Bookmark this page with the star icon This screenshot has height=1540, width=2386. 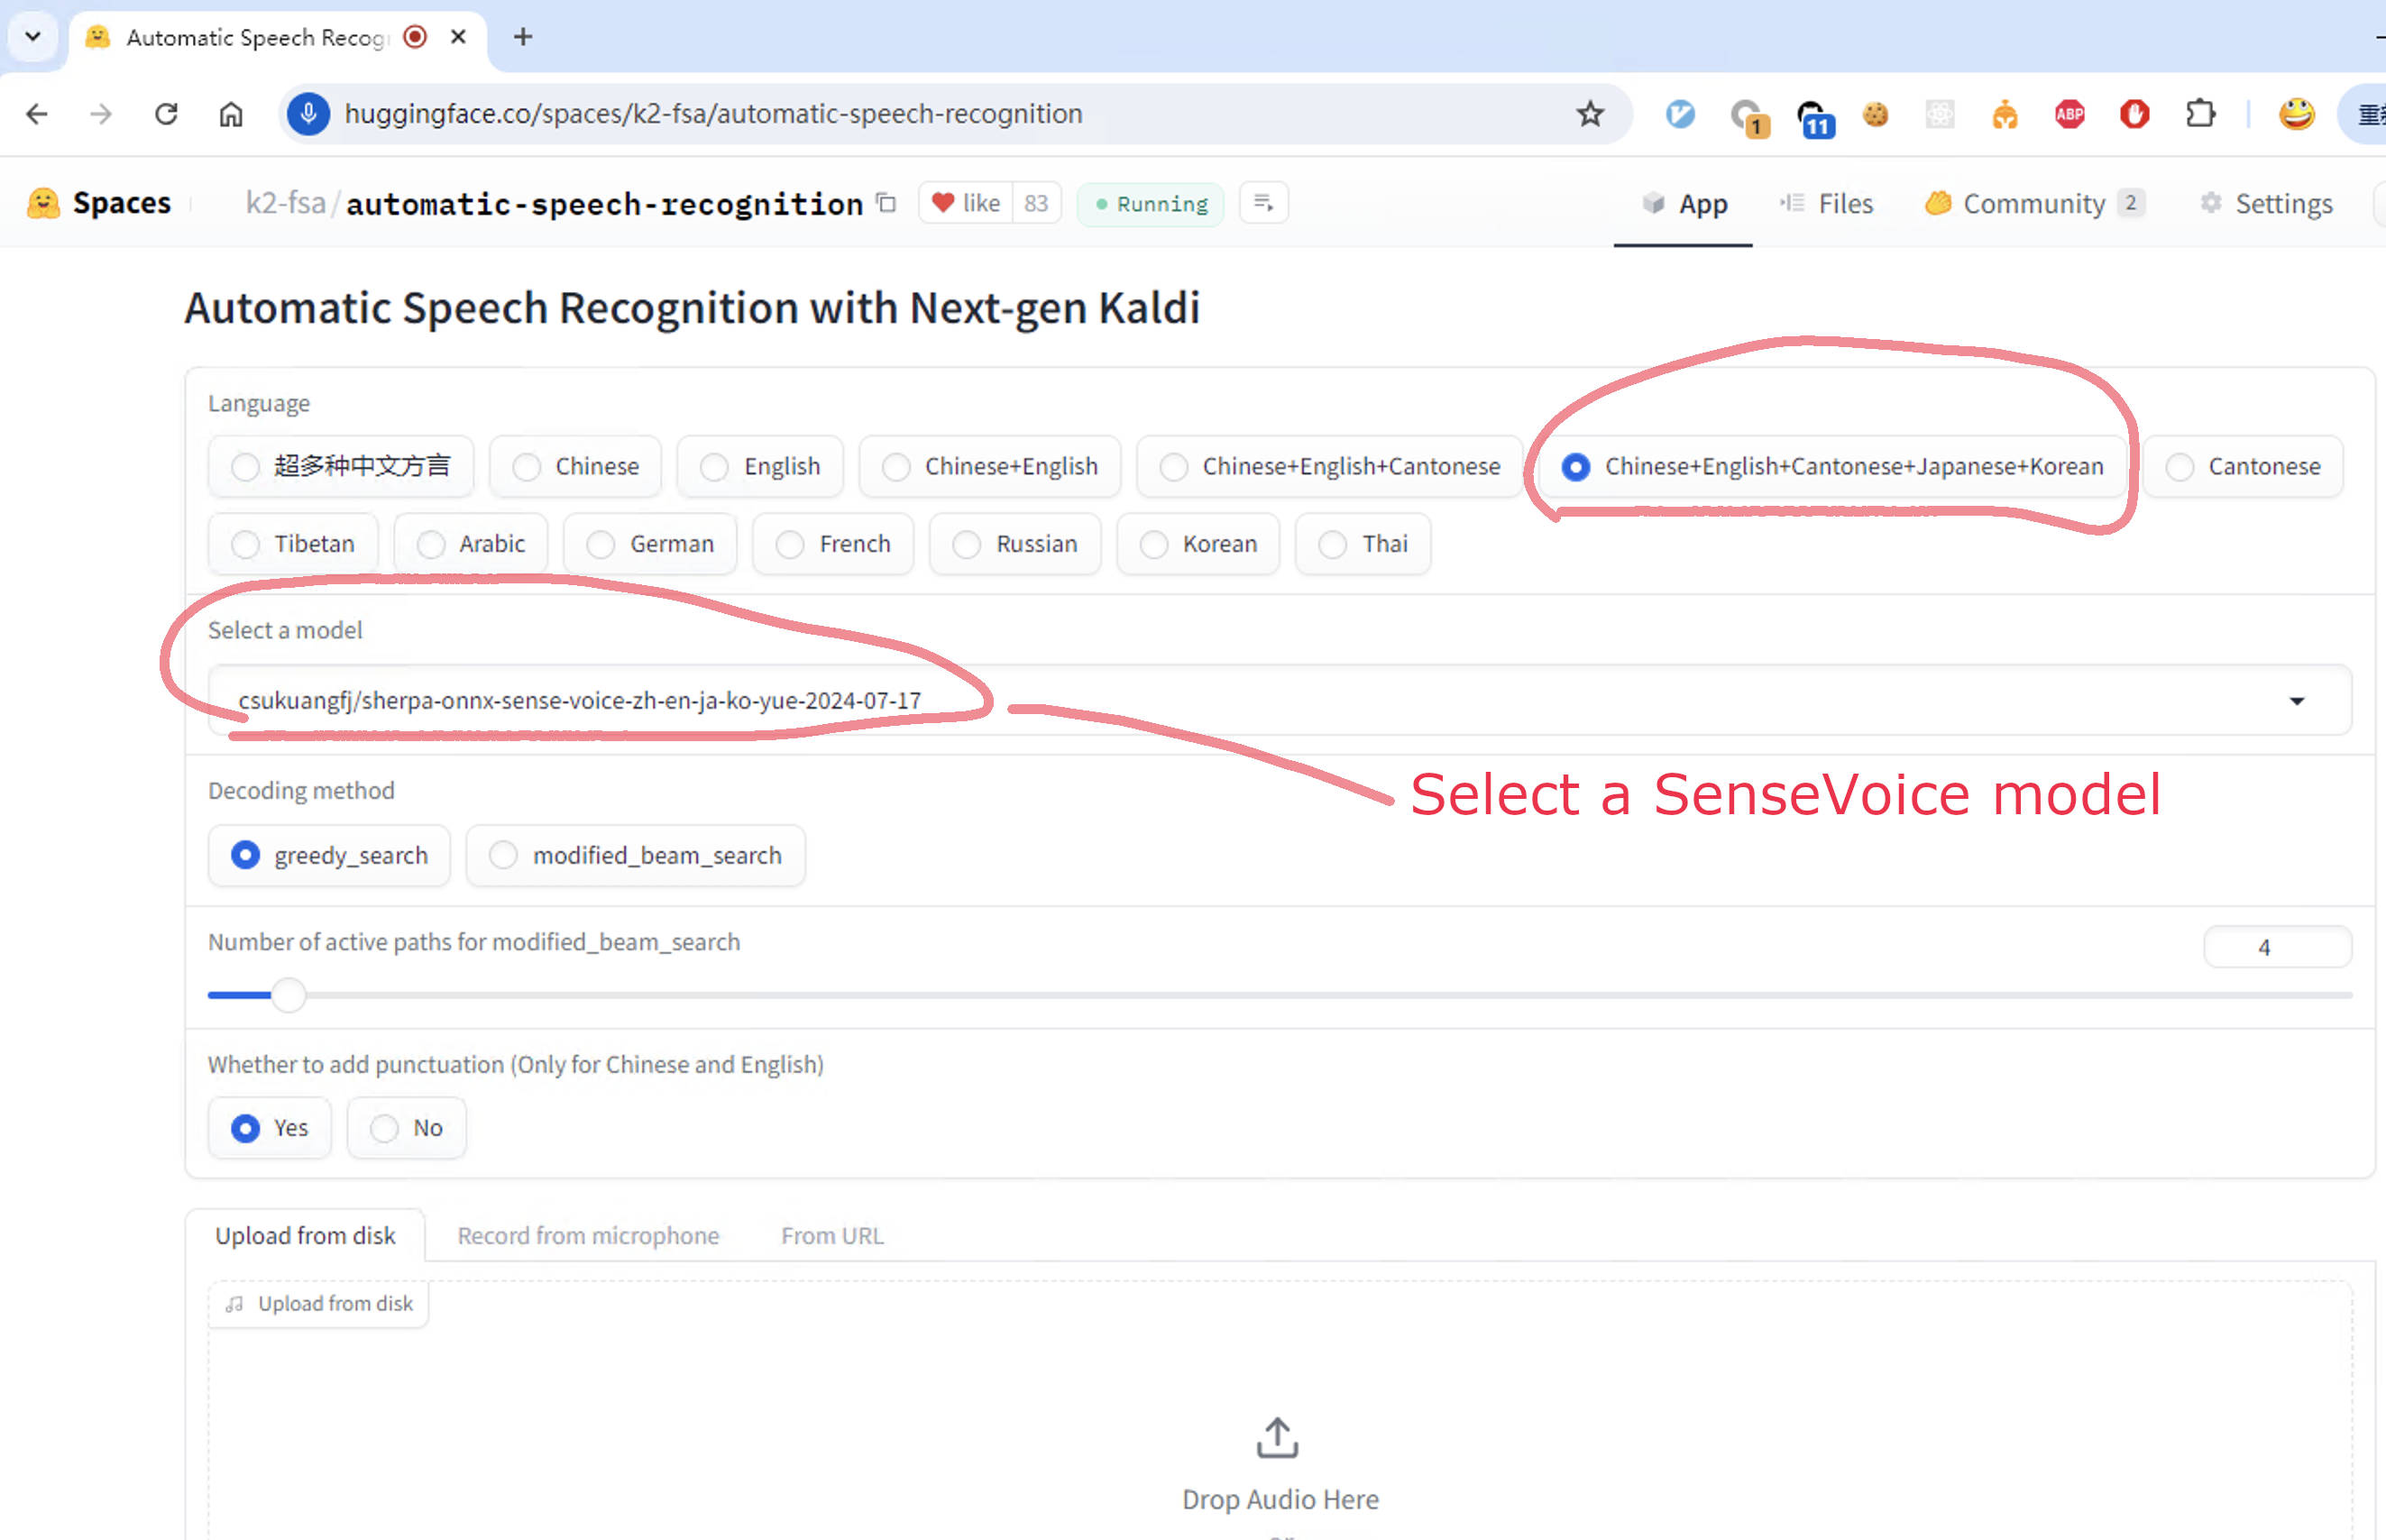click(1589, 114)
